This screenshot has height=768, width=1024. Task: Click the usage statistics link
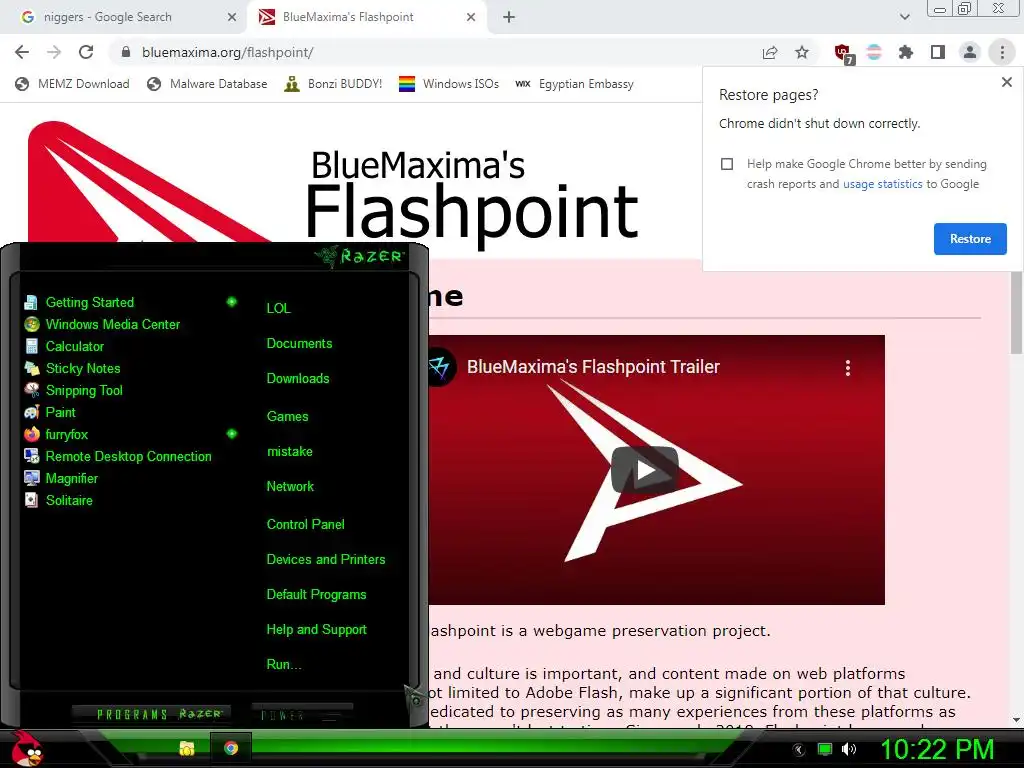(x=882, y=184)
